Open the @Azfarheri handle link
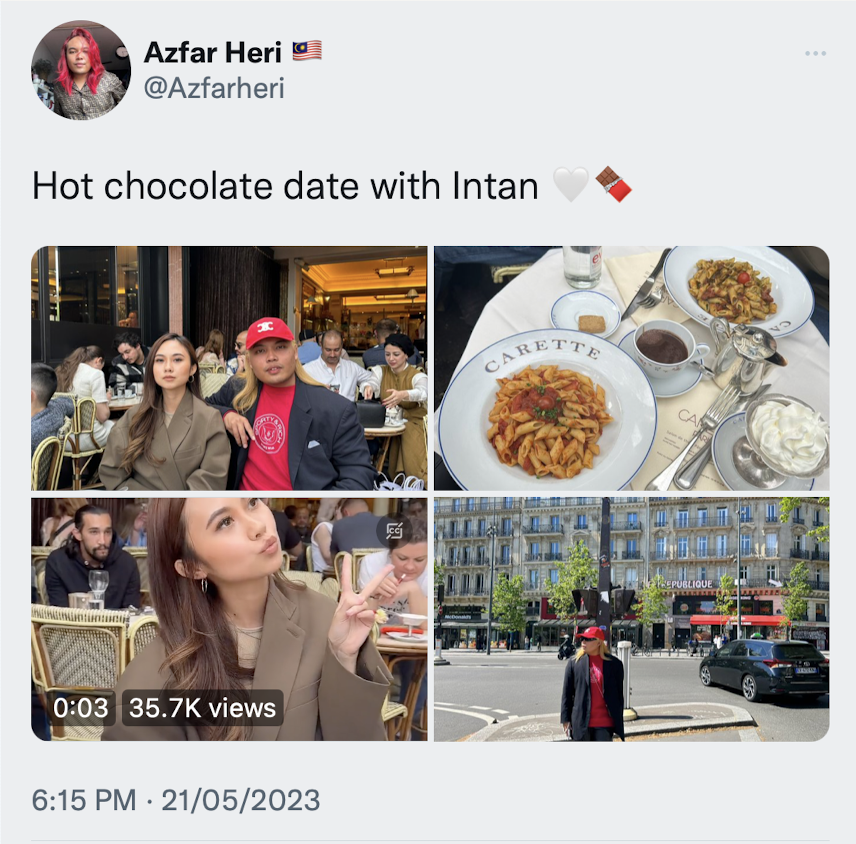Screen dimensions: 856x844 214,88
